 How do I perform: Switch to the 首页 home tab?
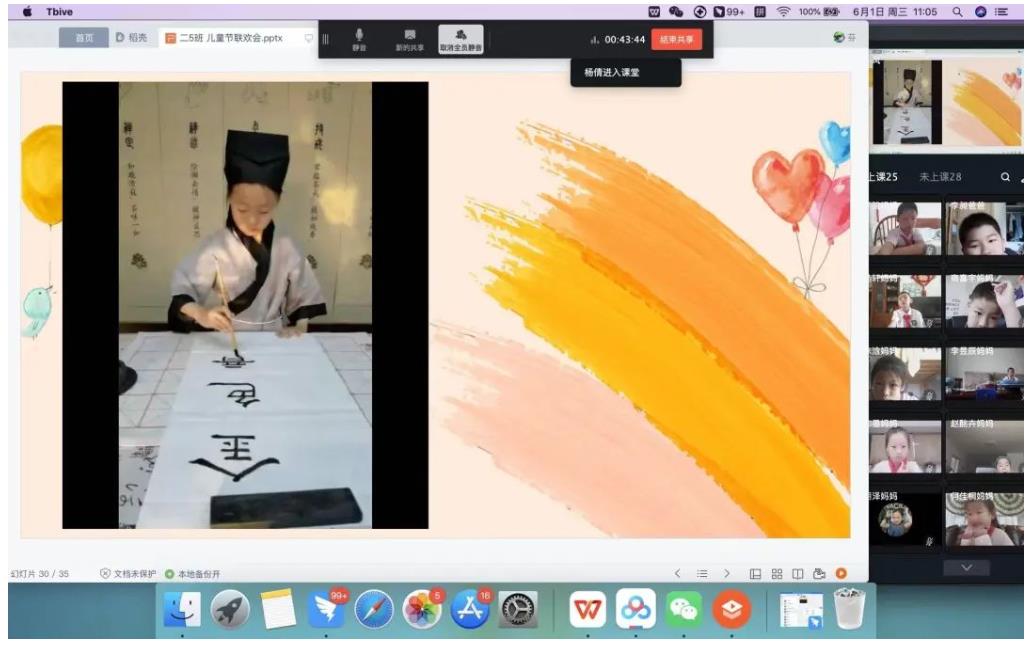(x=84, y=38)
